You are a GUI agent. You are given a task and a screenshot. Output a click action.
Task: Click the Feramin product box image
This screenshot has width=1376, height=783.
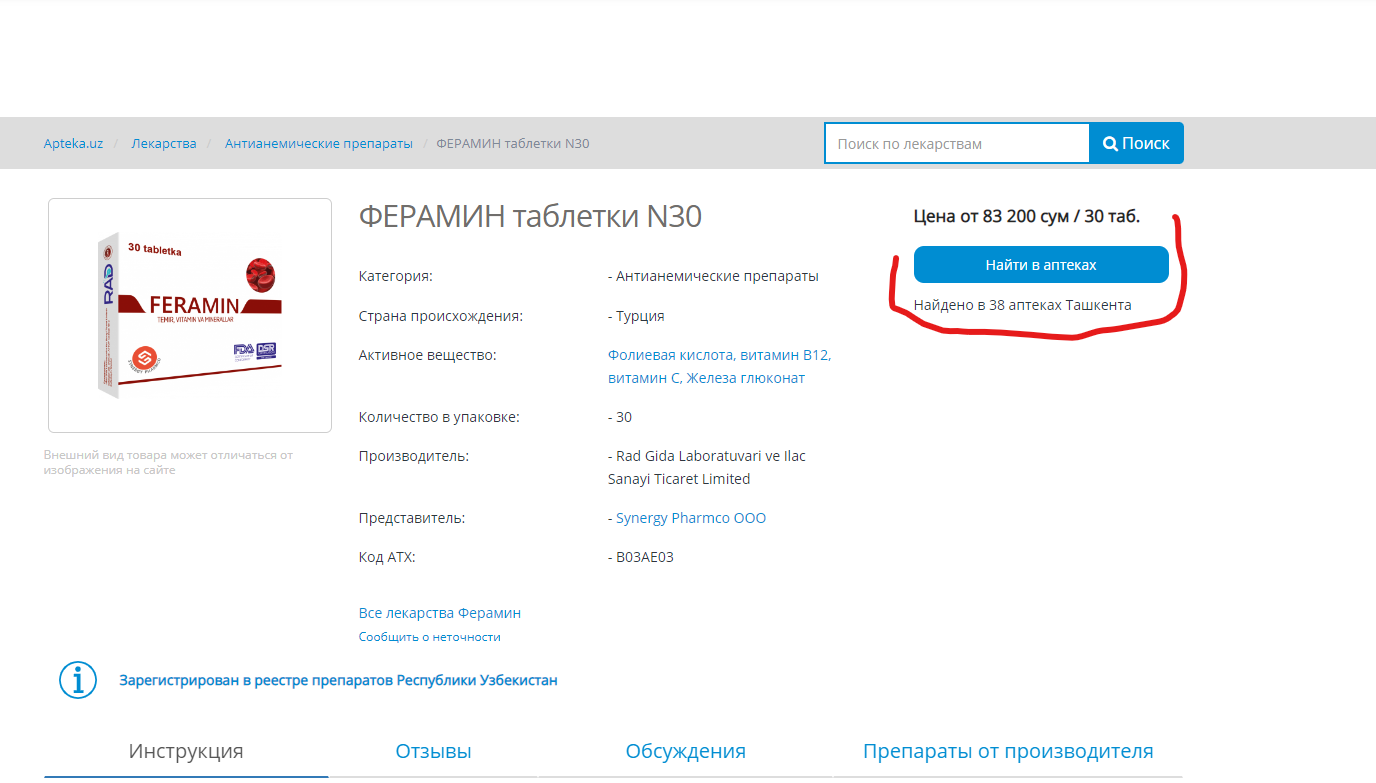190,316
